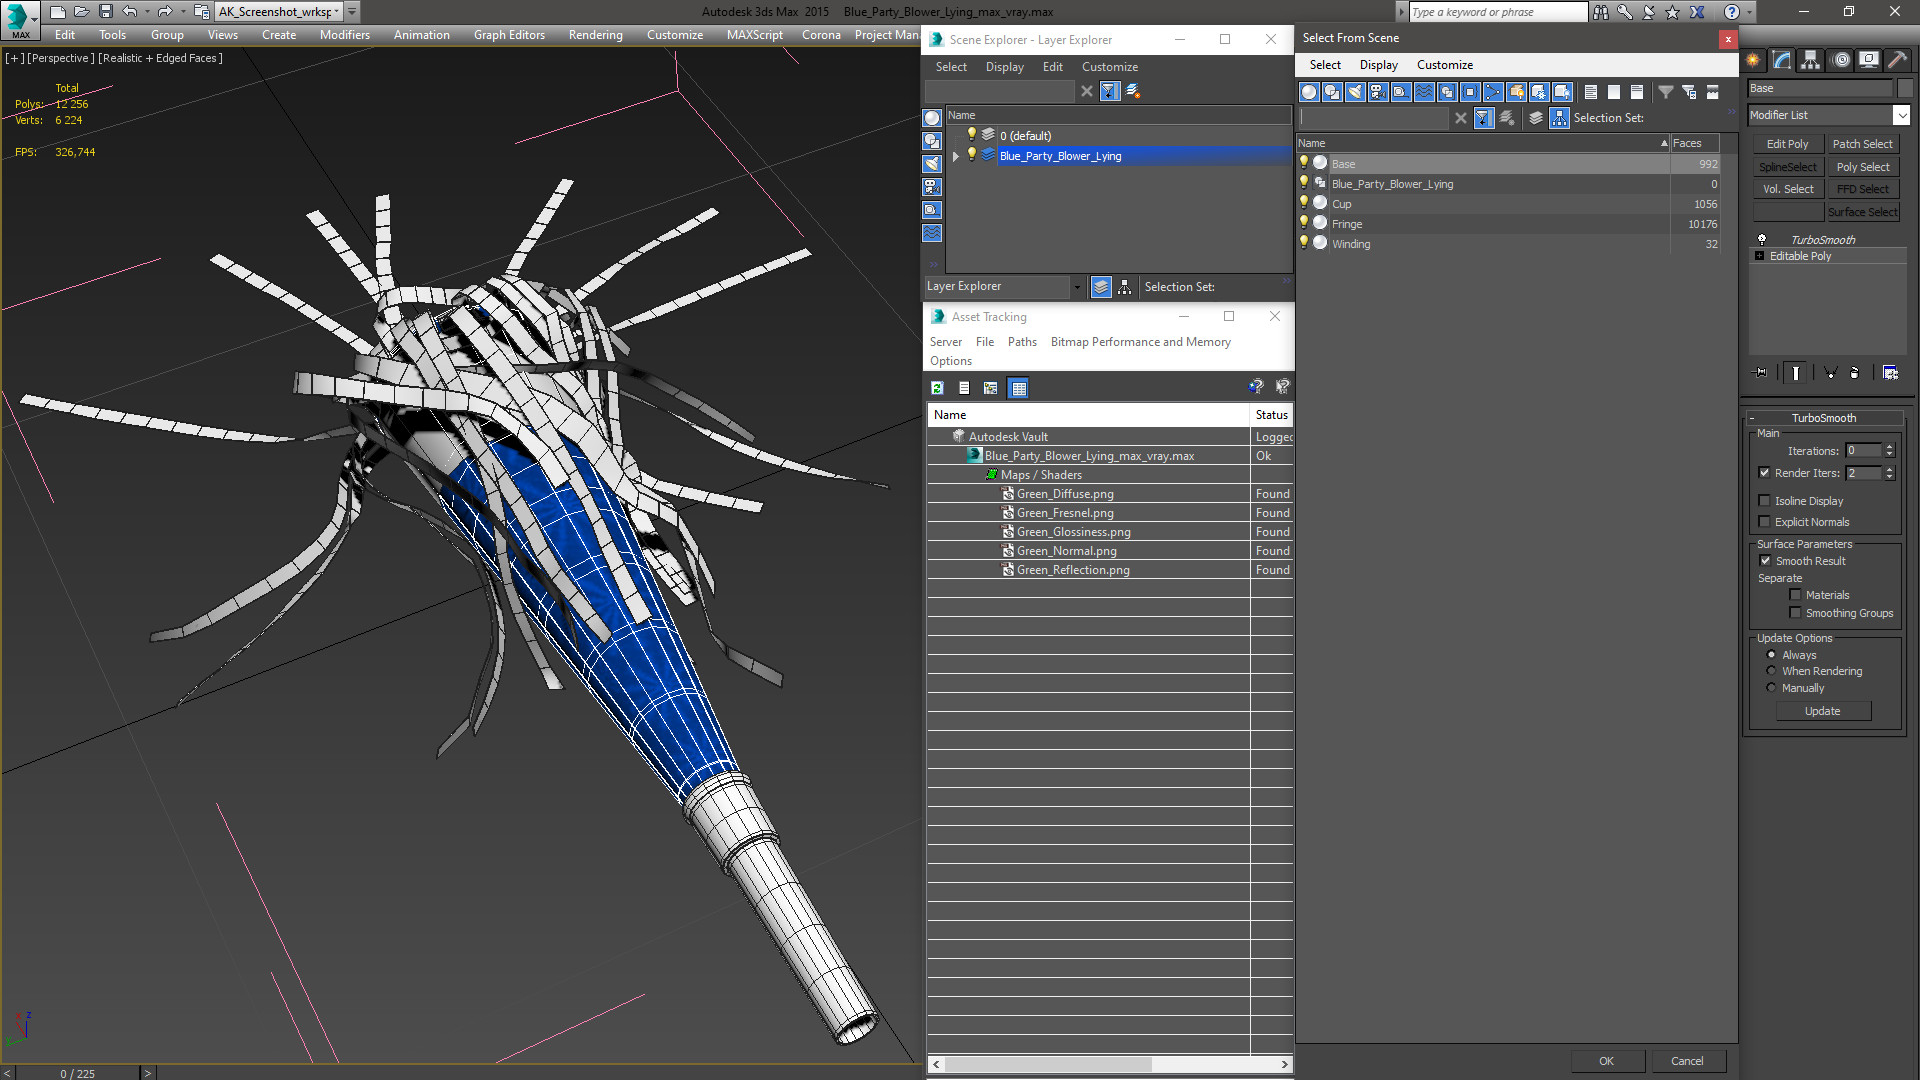Expand Editable Poly plus in modifier stack
The width and height of the screenshot is (1920, 1080).
(x=1760, y=256)
